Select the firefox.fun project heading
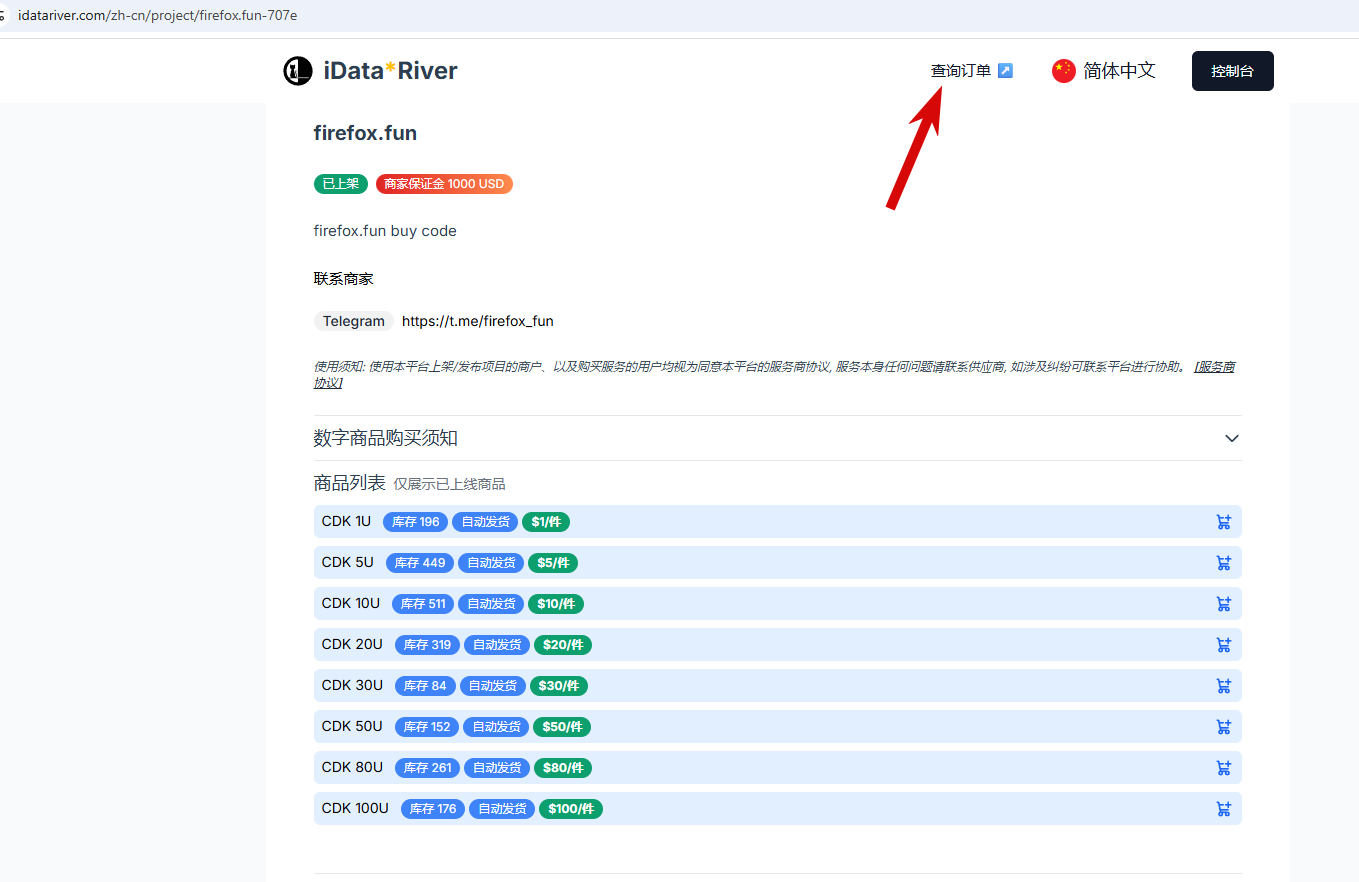1359x882 pixels. (x=365, y=133)
